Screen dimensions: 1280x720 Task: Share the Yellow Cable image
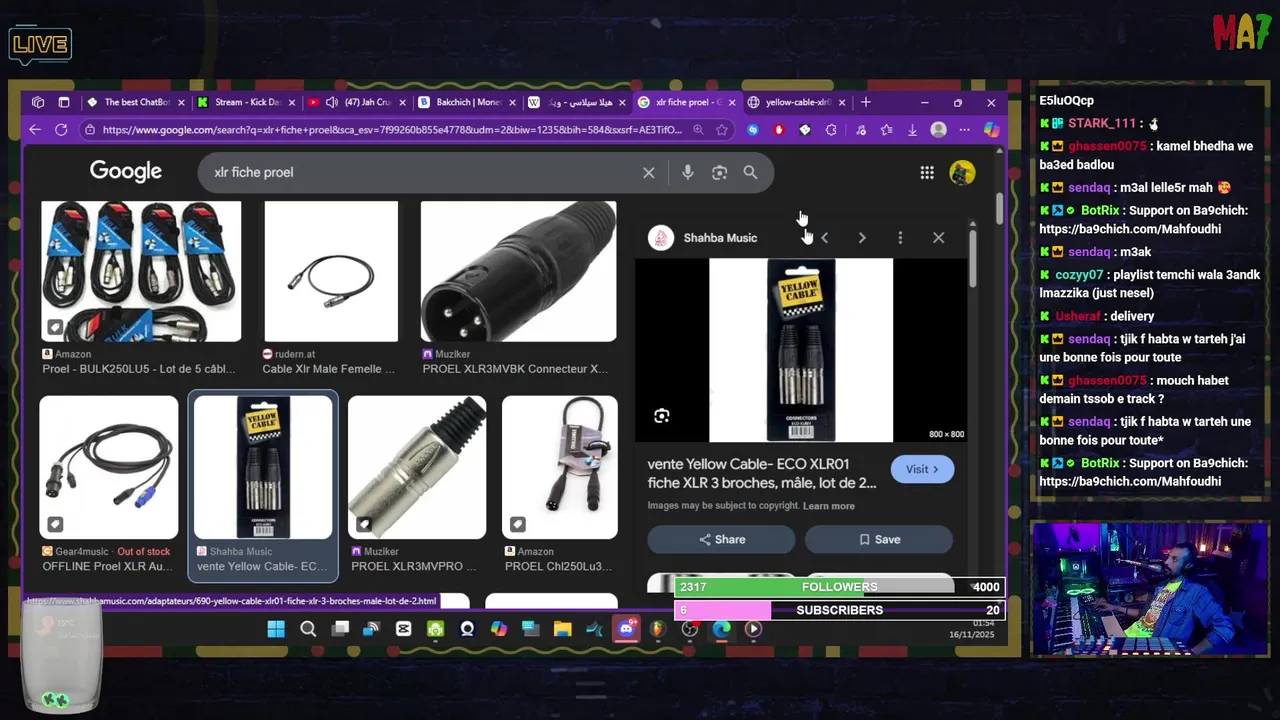[x=721, y=539]
